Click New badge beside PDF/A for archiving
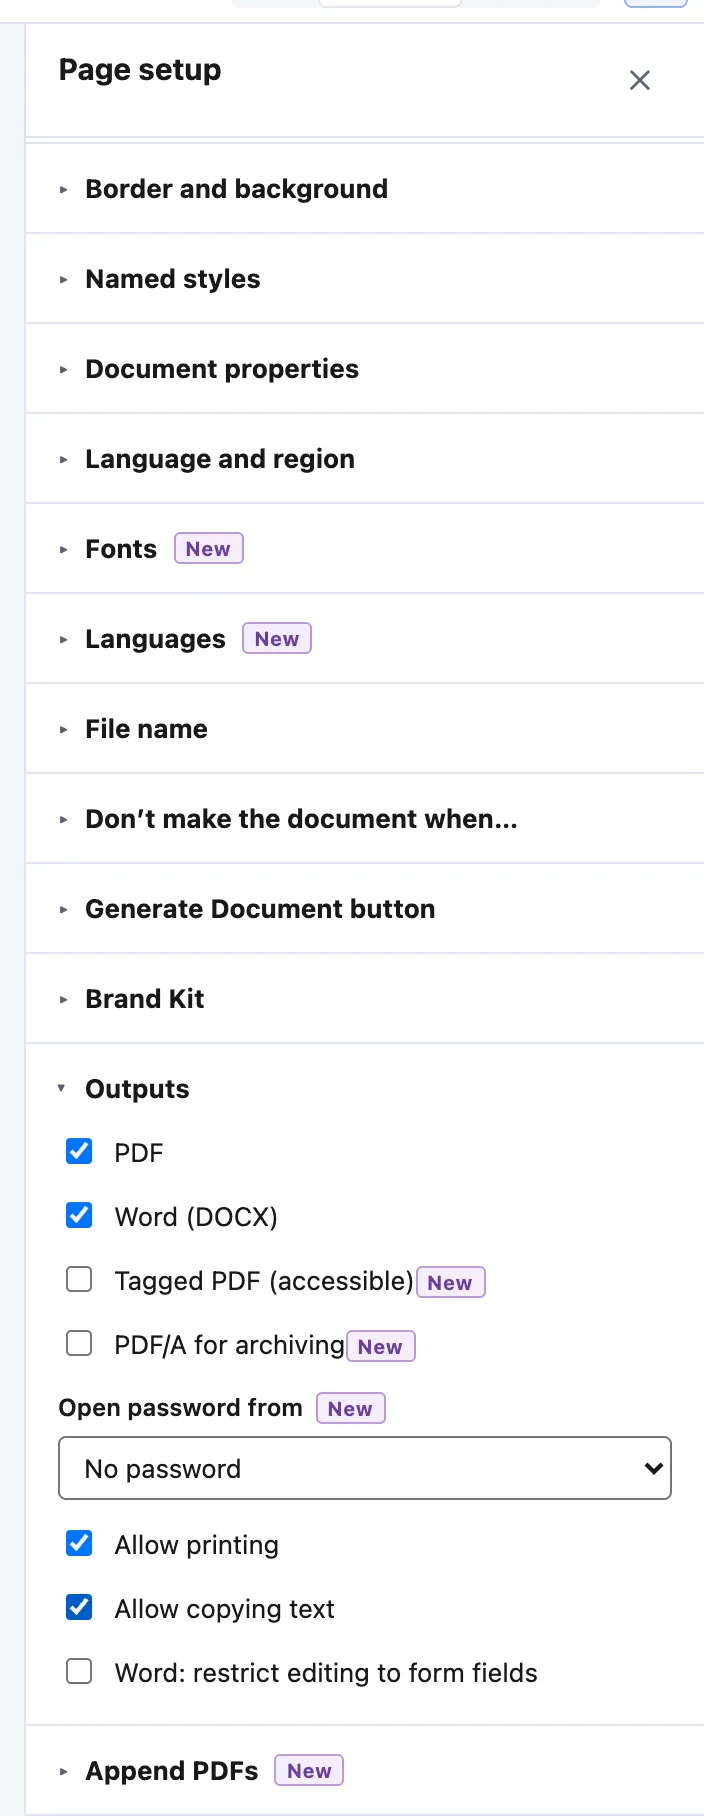Viewport: 704px width, 1816px height. pos(381,1346)
